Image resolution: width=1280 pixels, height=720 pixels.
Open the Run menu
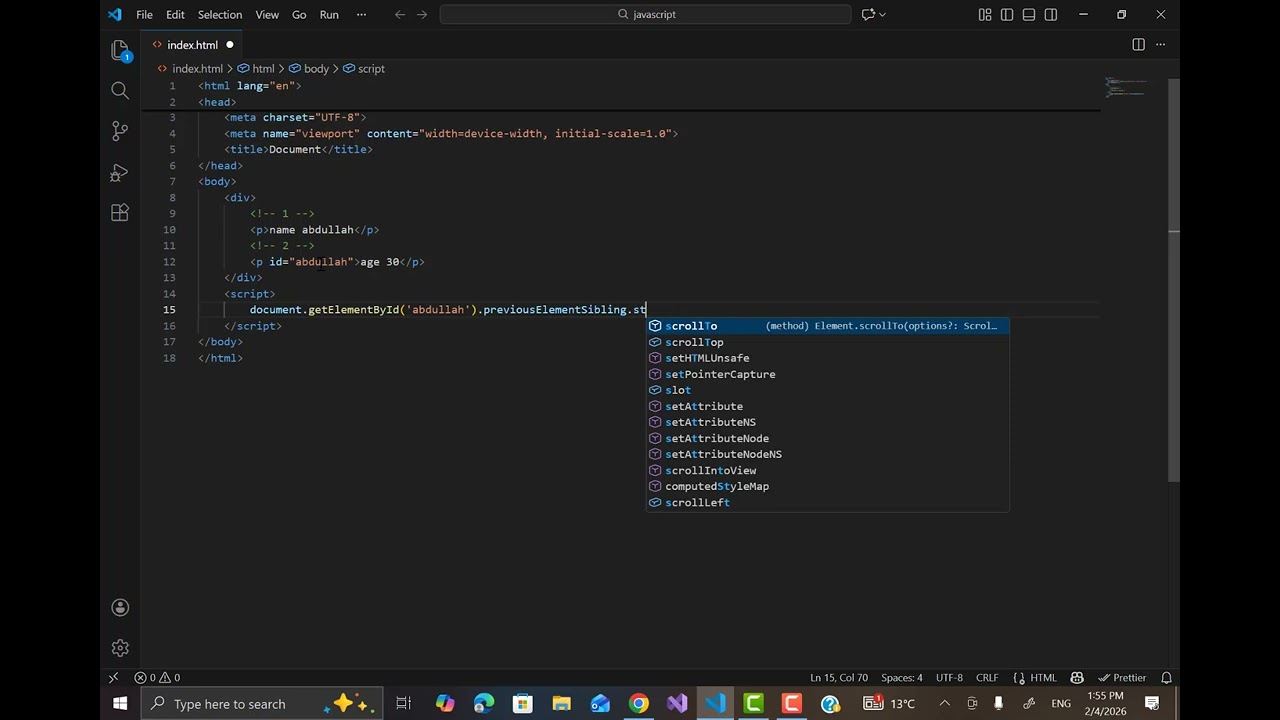coord(329,14)
